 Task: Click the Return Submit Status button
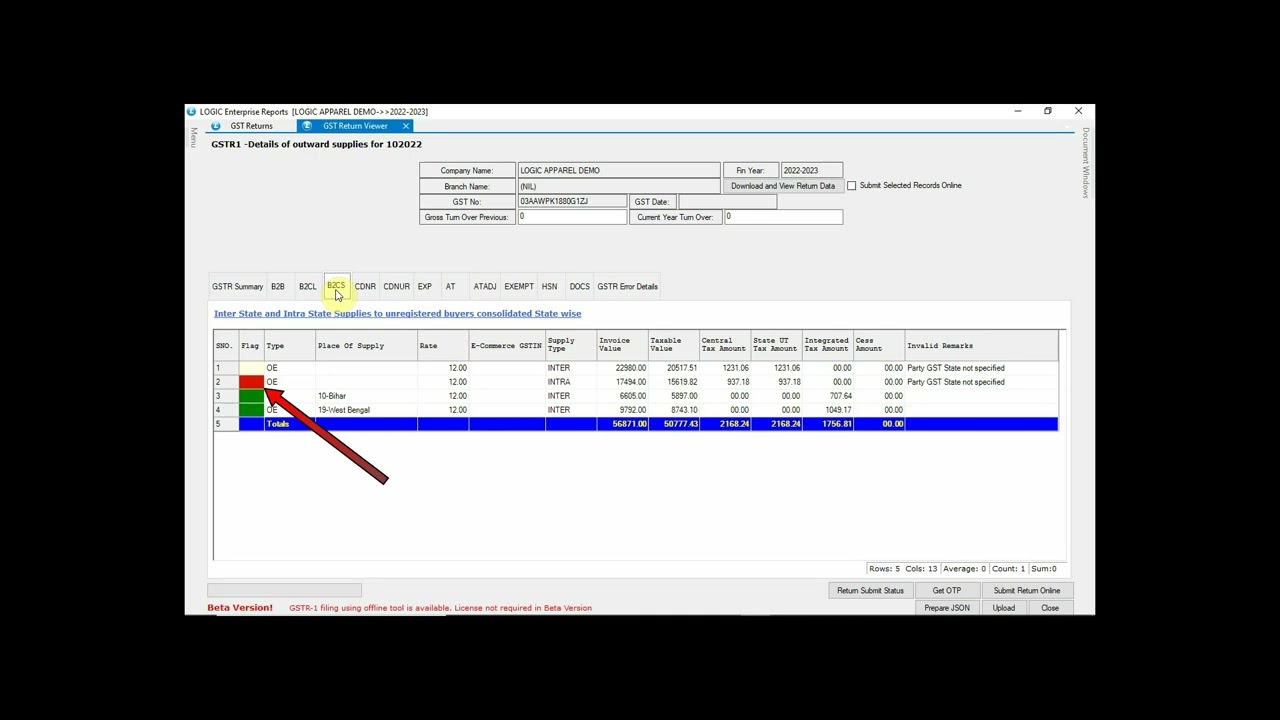coord(870,591)
